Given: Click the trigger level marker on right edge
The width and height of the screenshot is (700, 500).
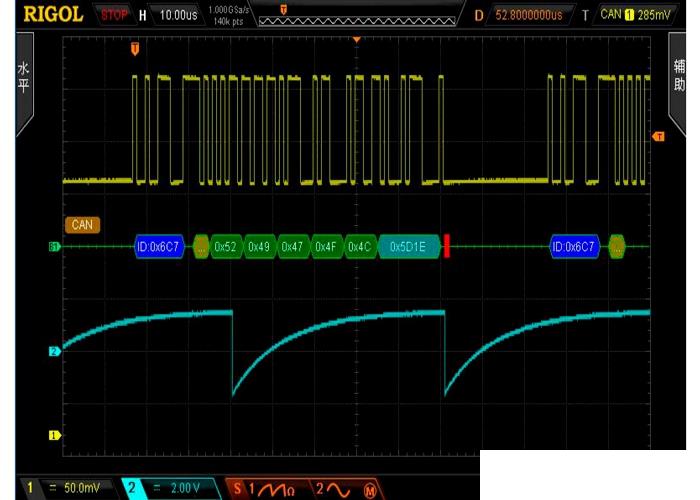Looking at the screenshot, I should tap(658, 136).
